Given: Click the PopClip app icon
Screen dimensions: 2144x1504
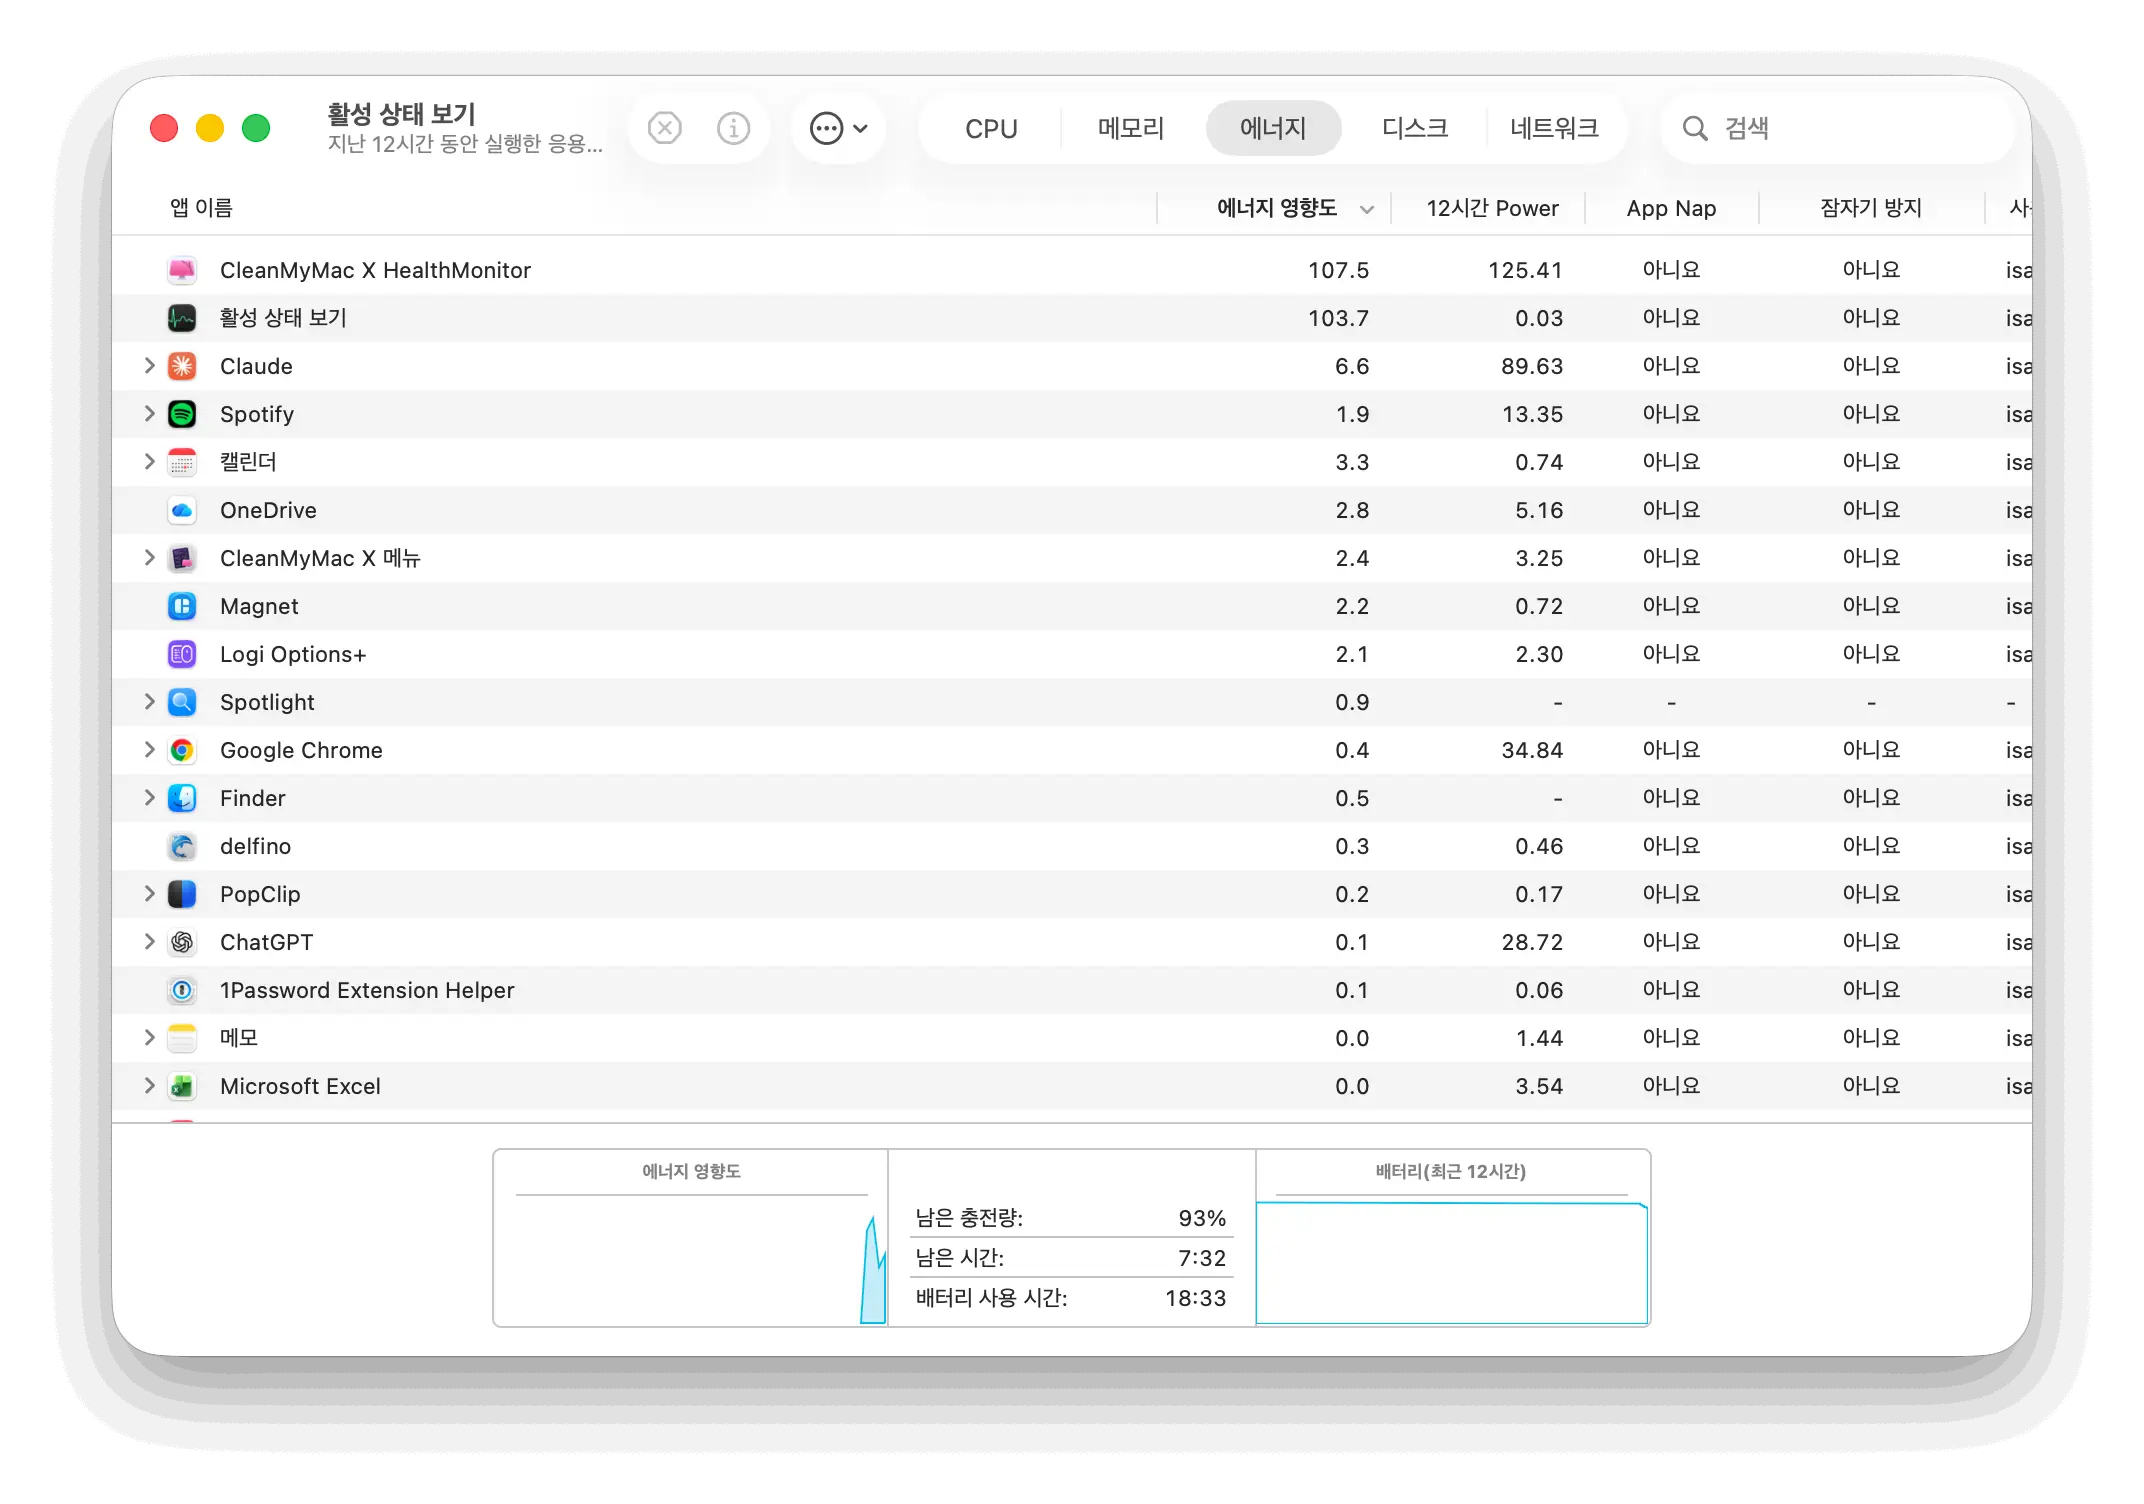Looking at the screenshot, I should coord(182,894).
